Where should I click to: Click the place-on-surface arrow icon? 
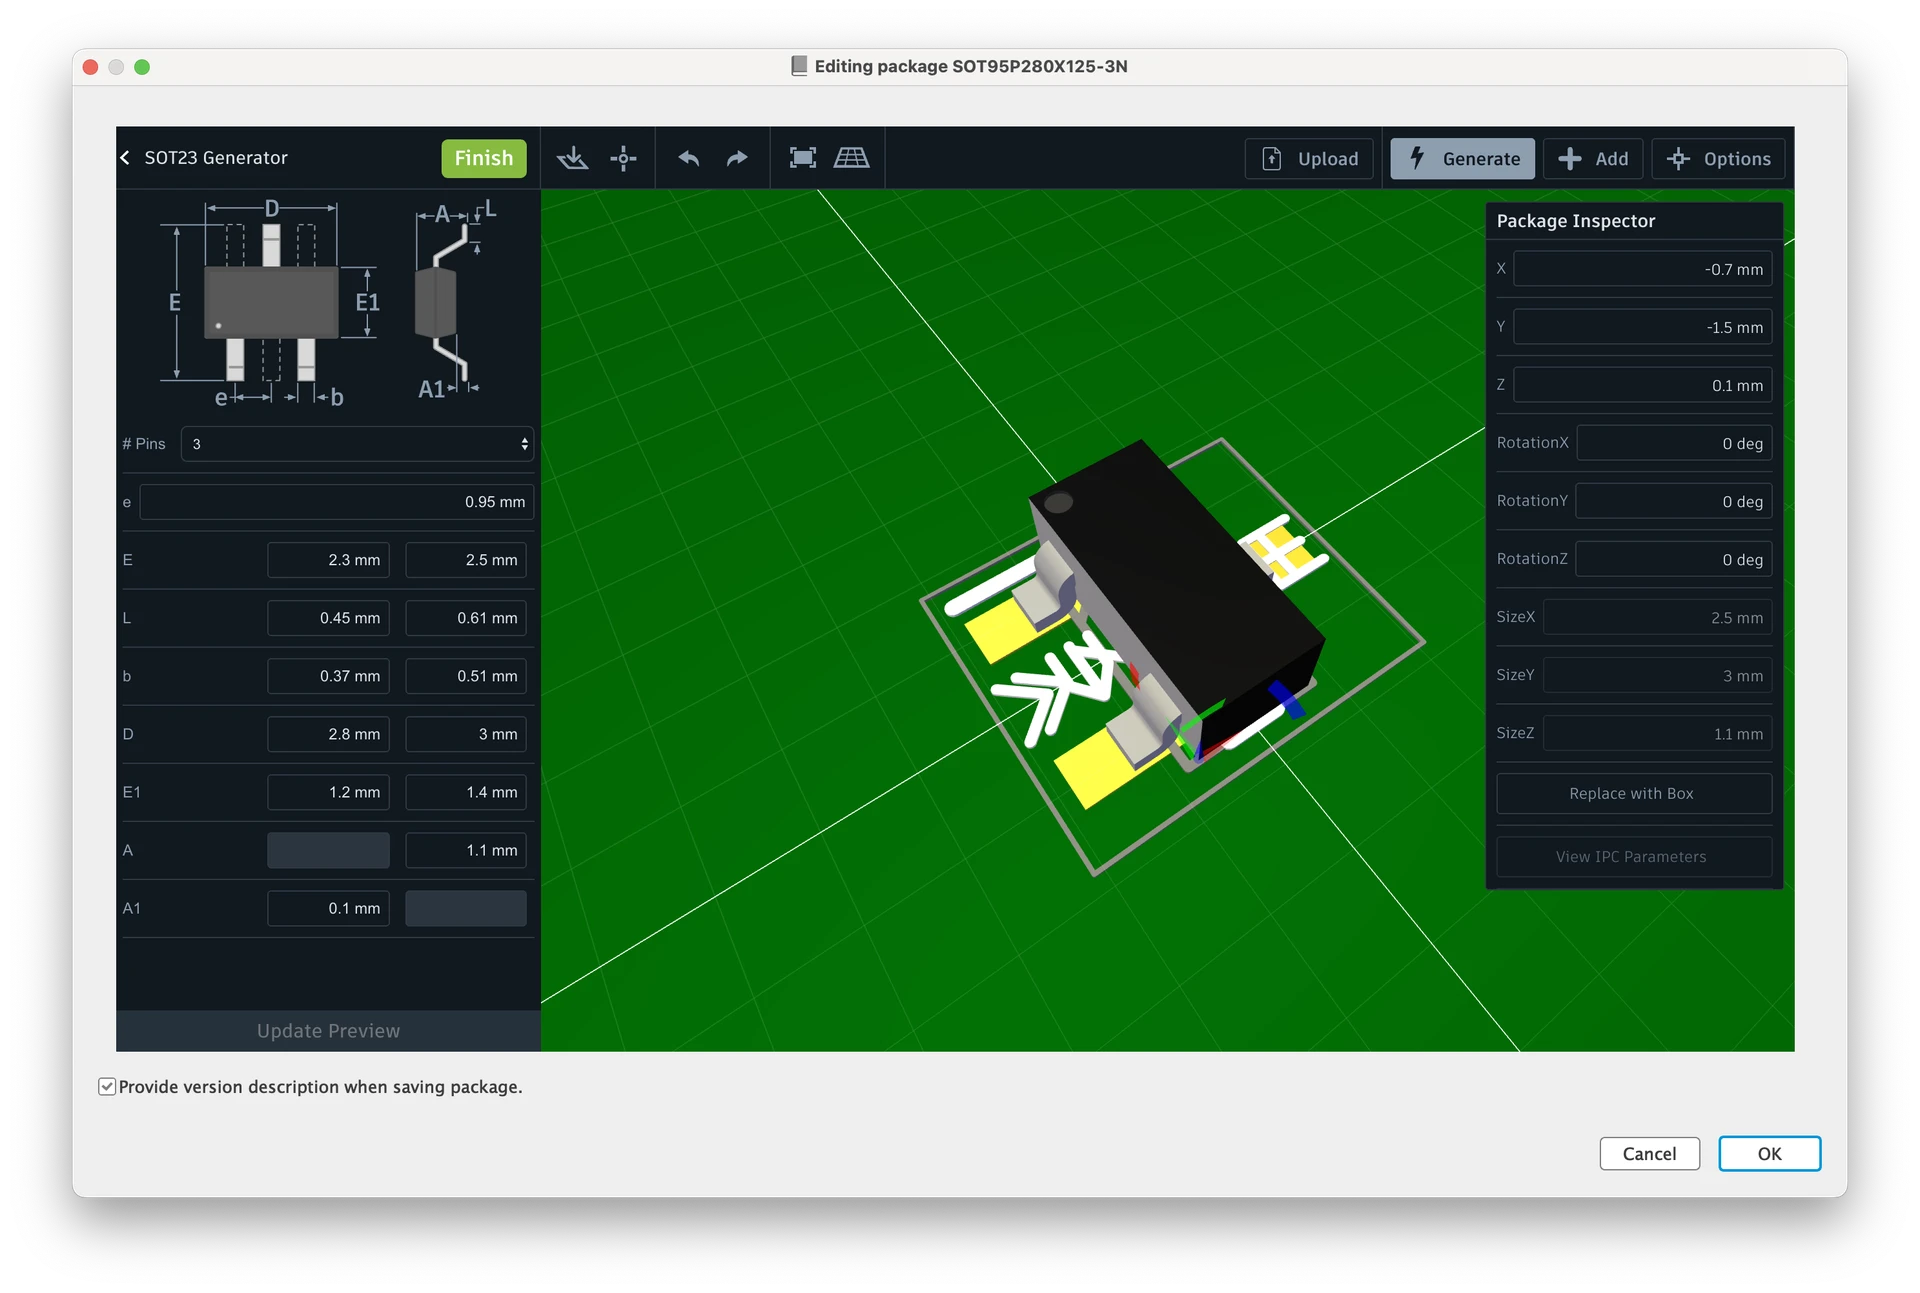tap(573, 158)
